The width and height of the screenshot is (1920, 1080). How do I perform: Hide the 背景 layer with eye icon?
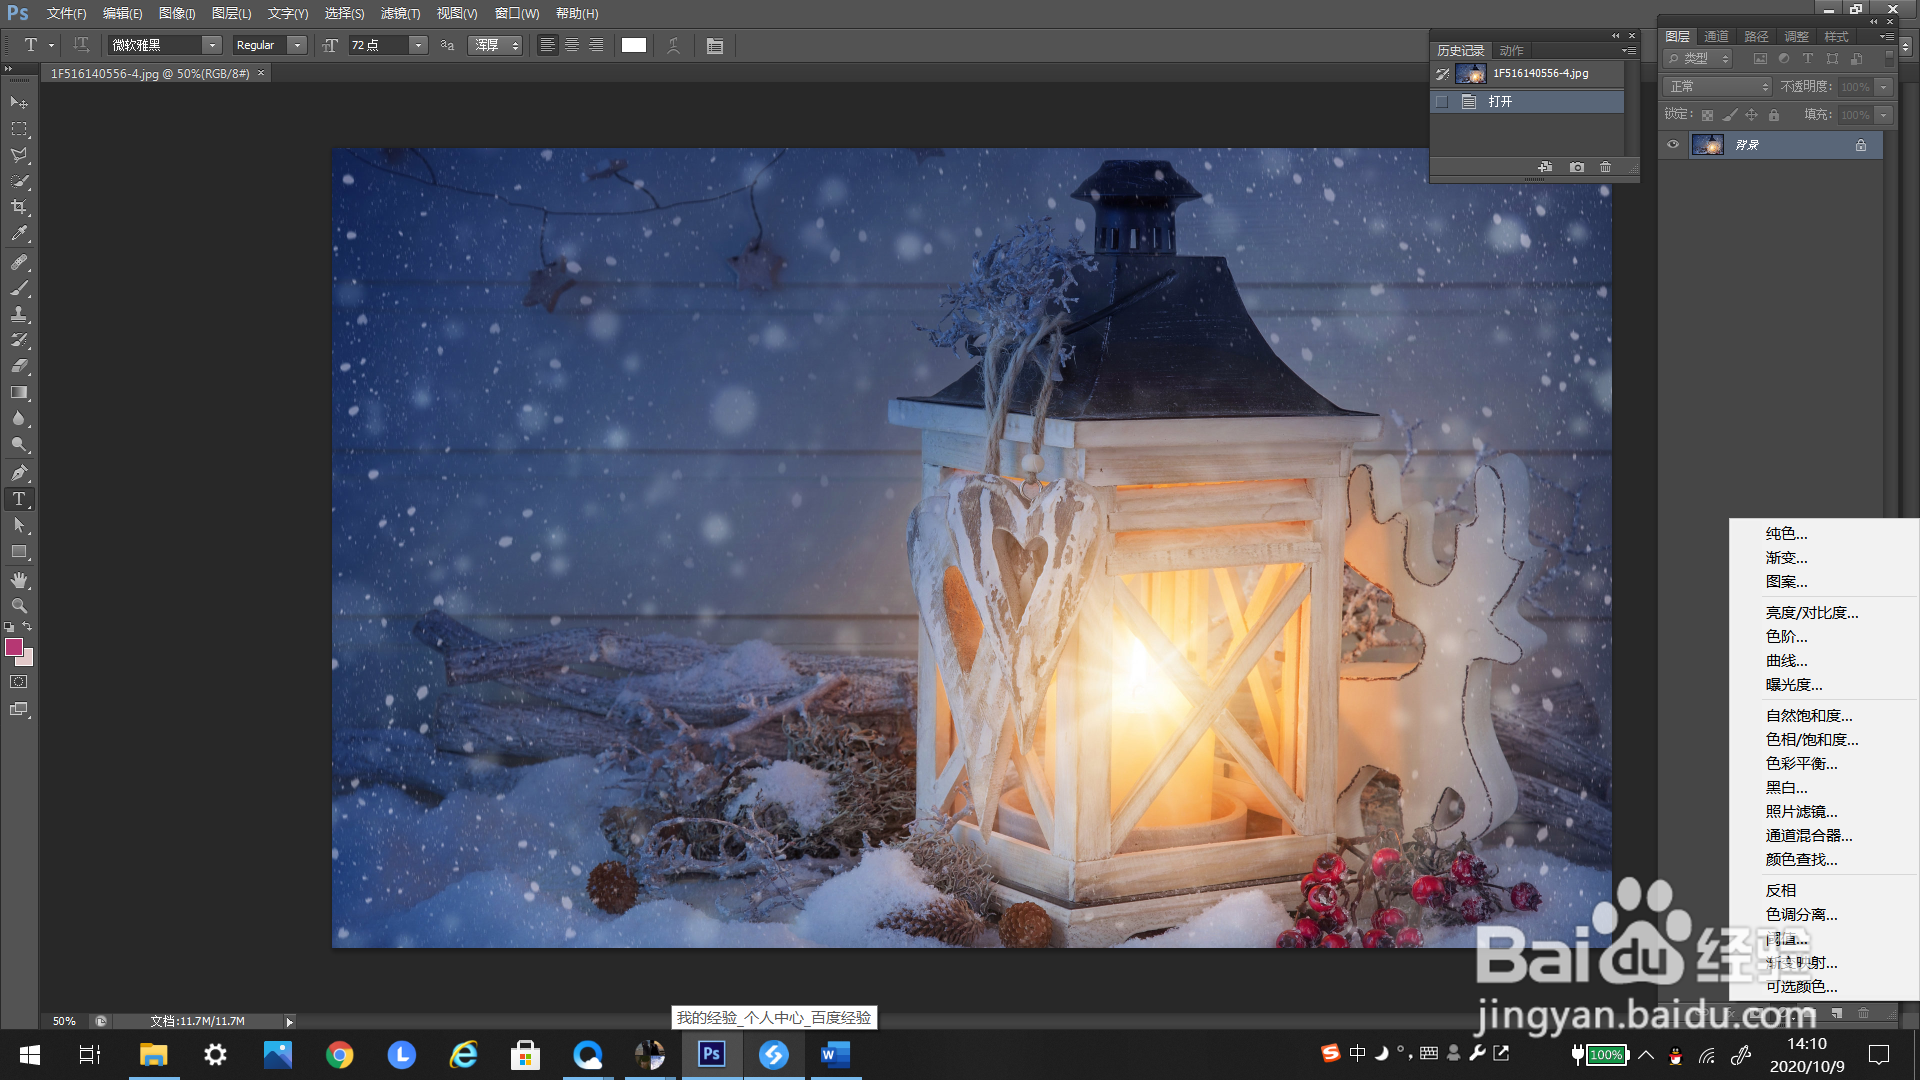pos(1673,145)
